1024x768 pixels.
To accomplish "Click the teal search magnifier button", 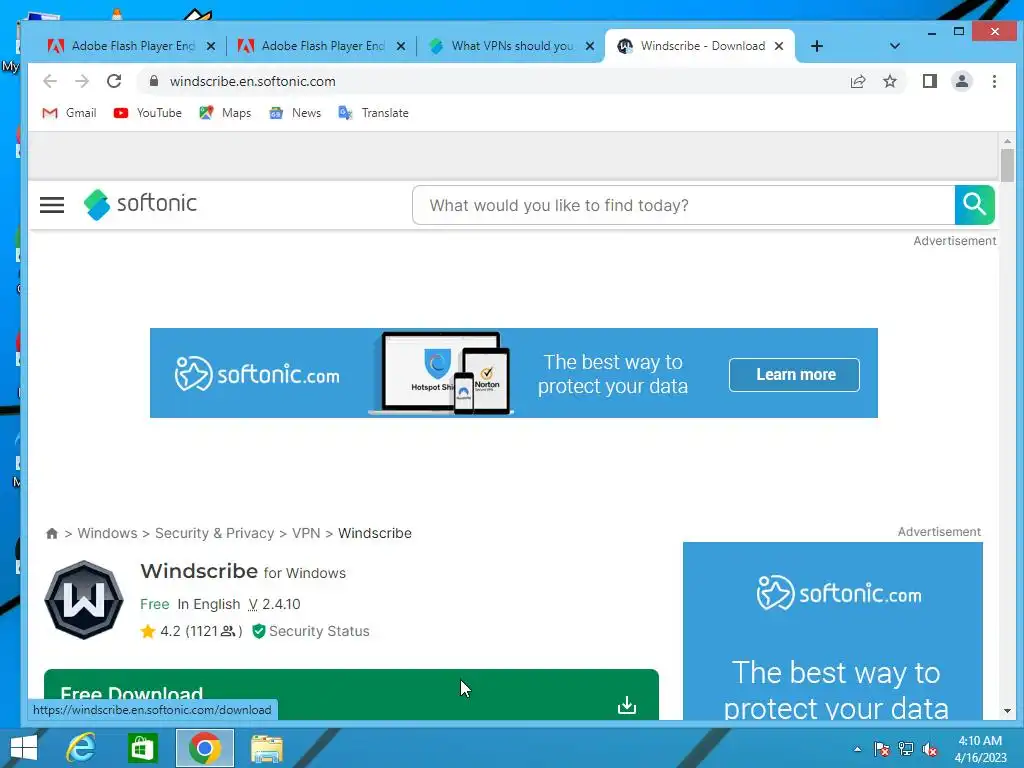I will pos(974,205).
